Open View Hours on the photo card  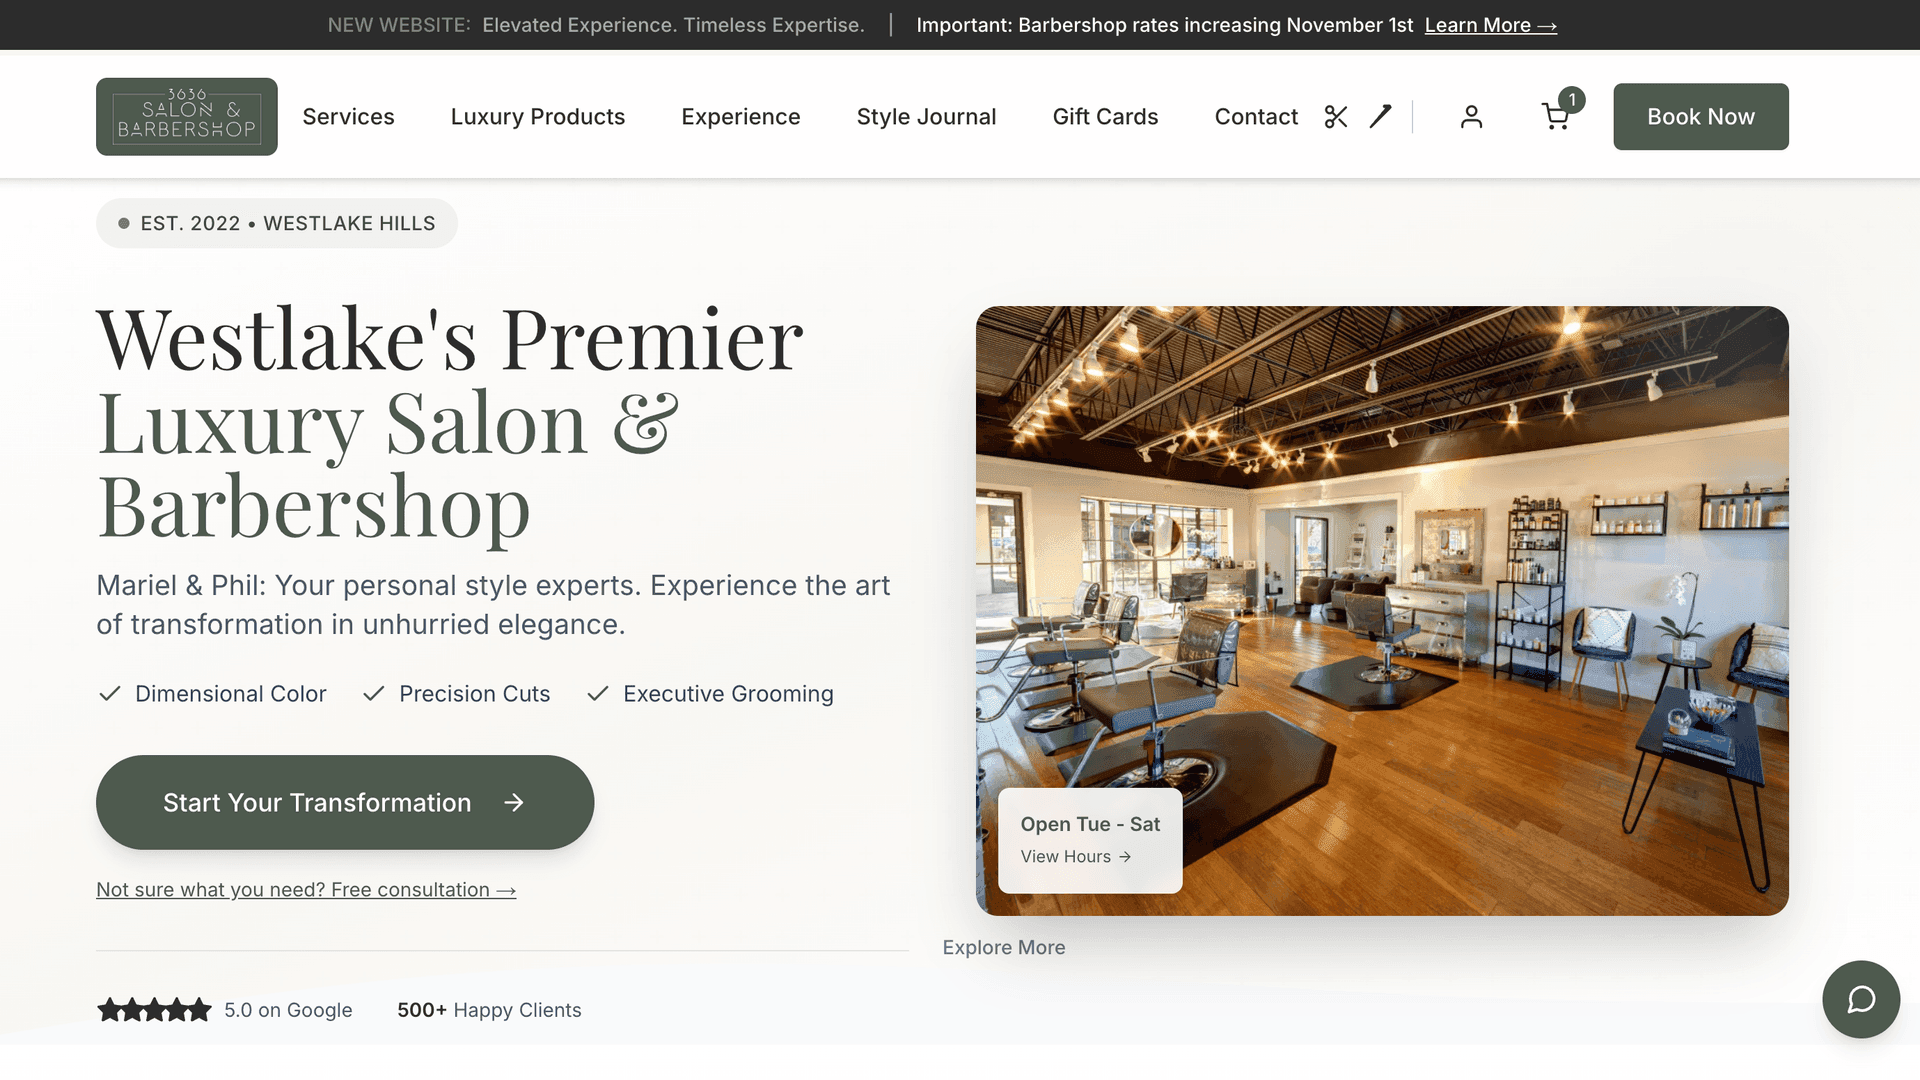(x=1076, y=857)
